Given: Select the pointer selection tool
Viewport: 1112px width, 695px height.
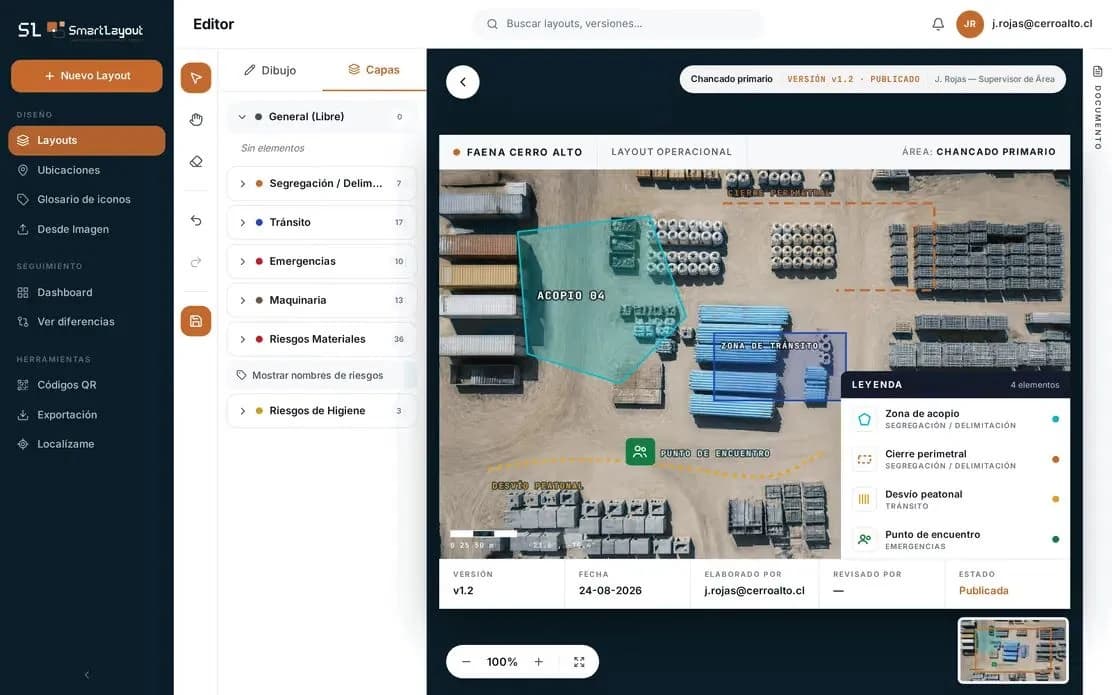Looking at the screenshot, I should (x=196, y=78).
